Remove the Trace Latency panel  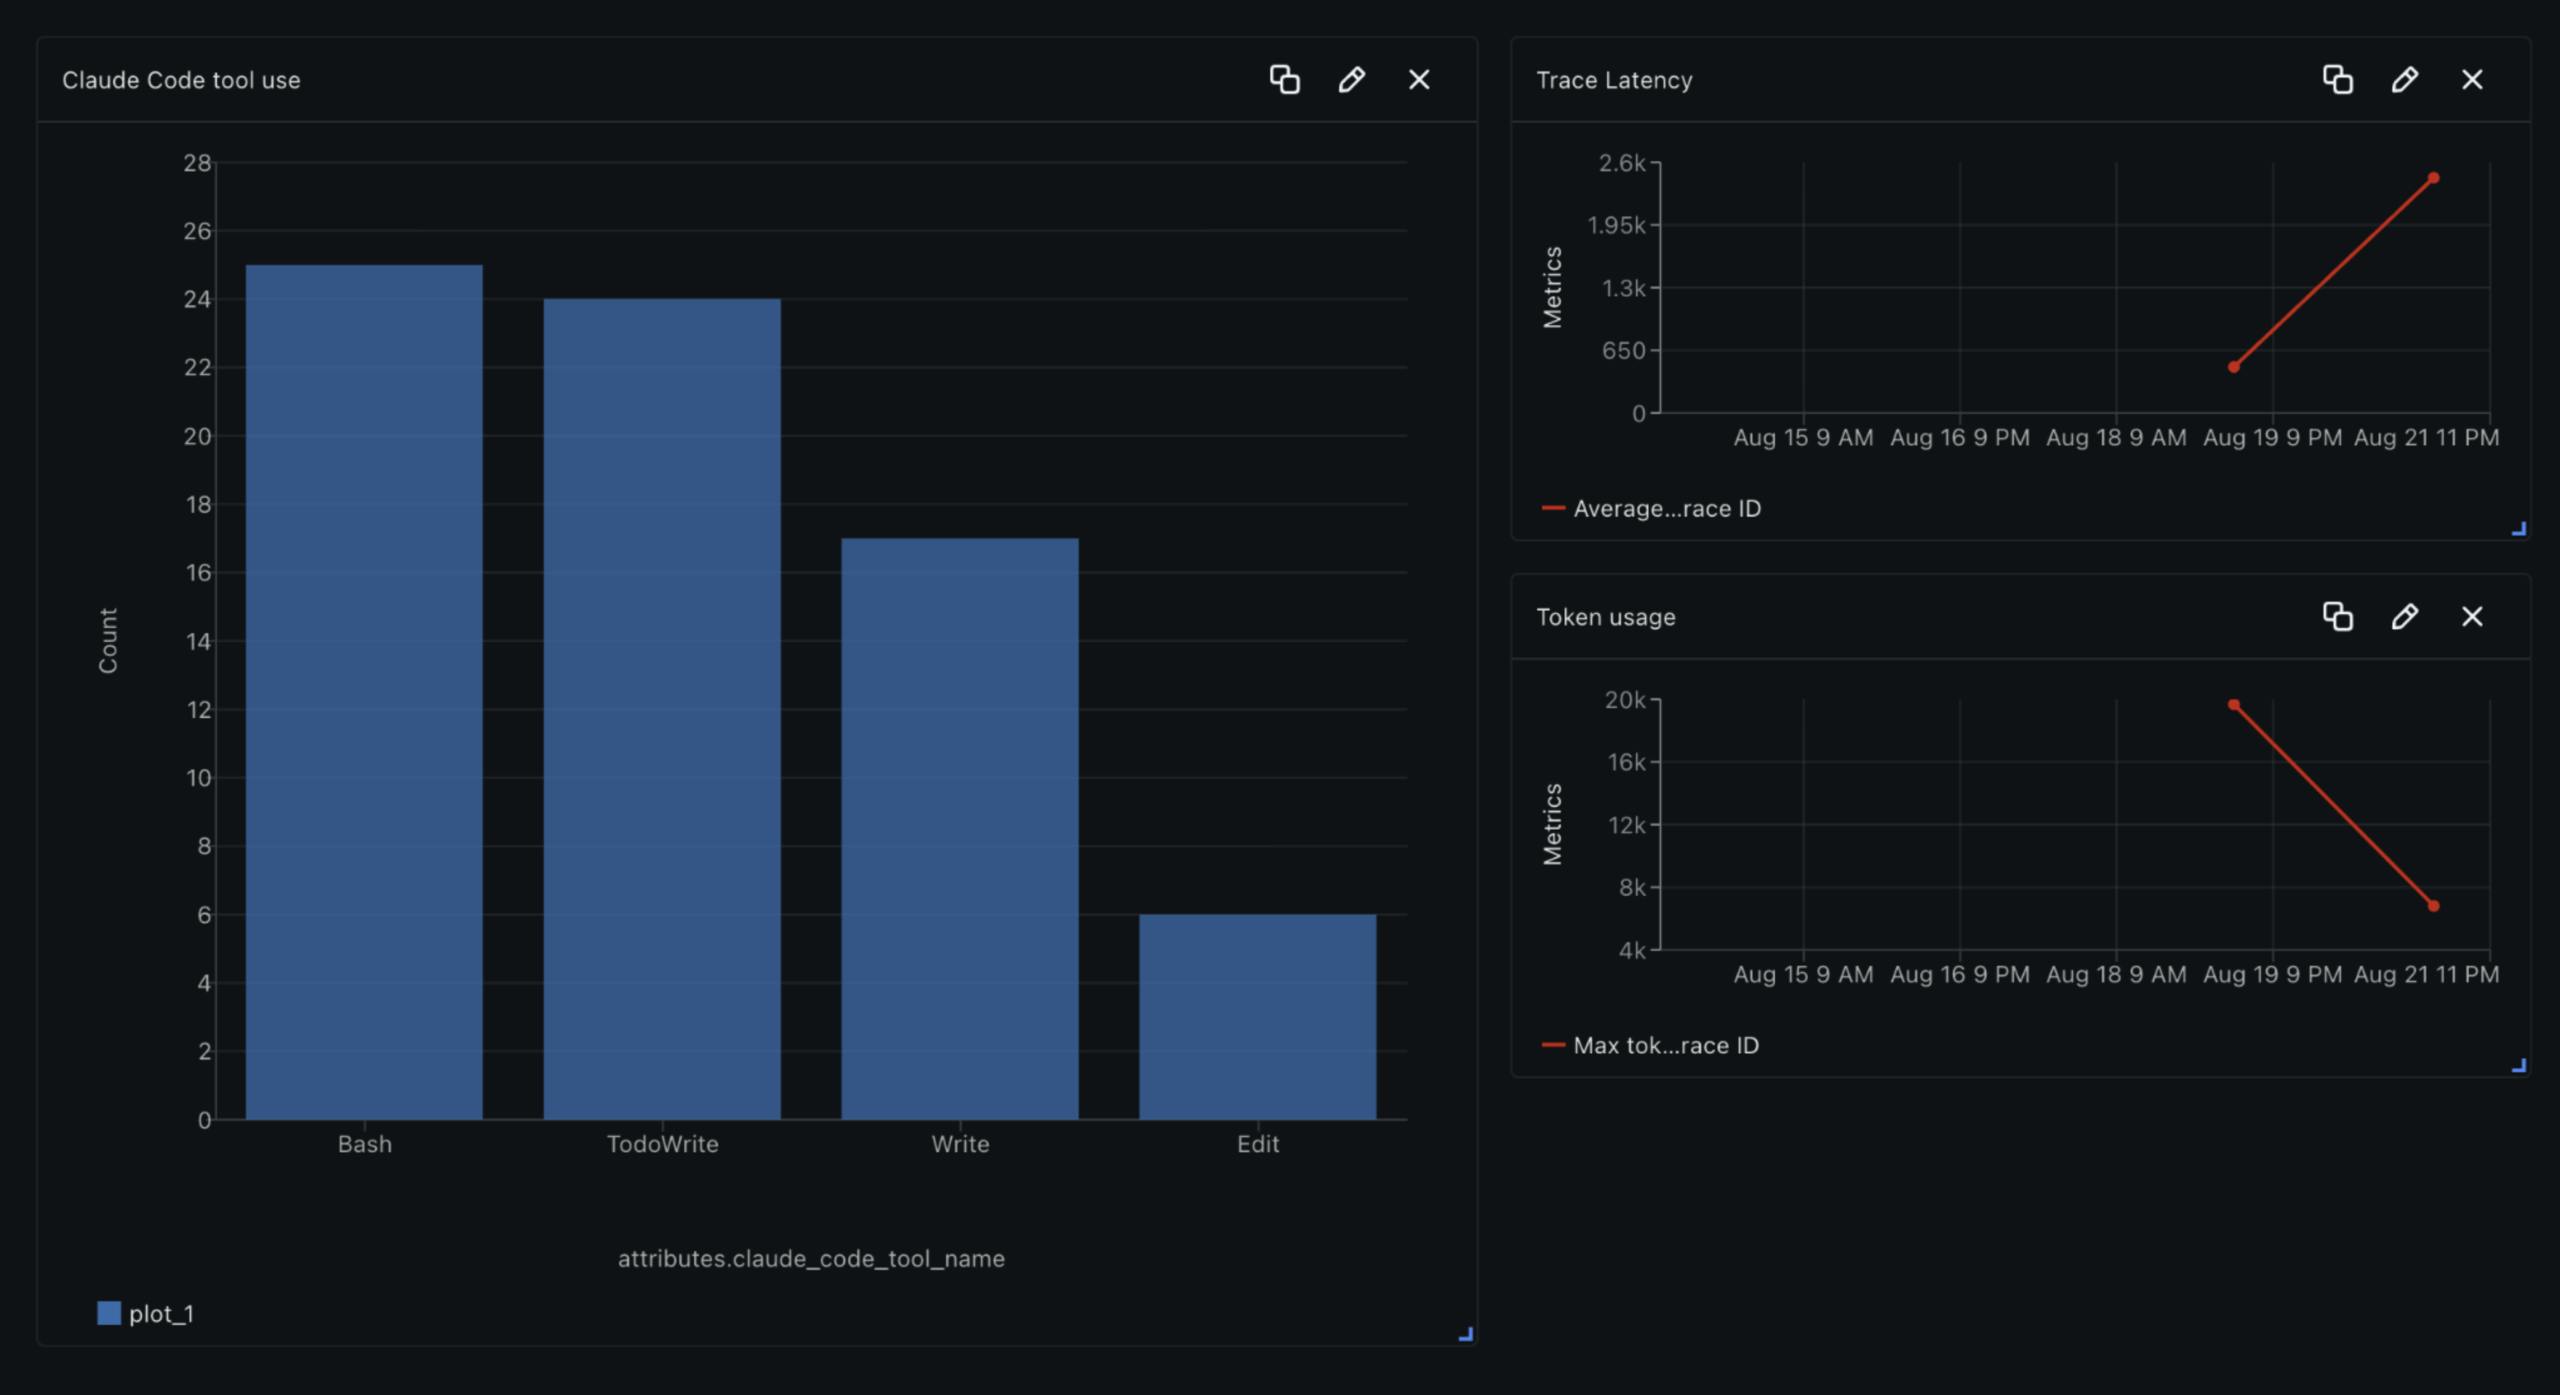pos(2472,79)
